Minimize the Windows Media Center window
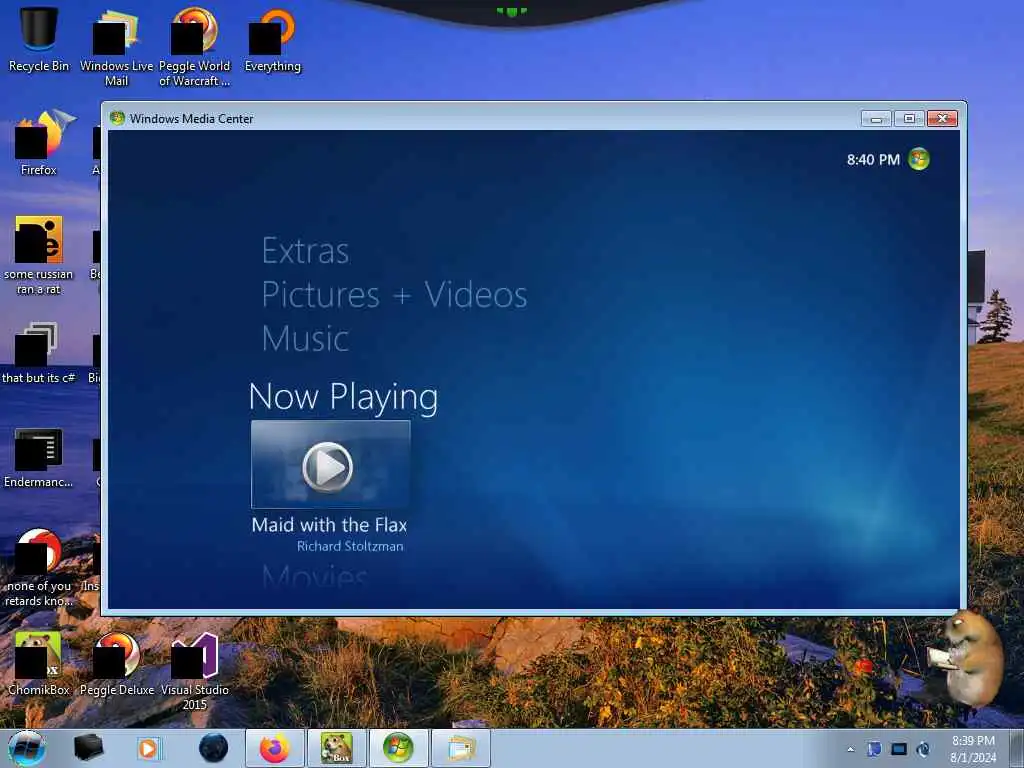The width and height of the screenshot is (1024, 768). tap(876, 119)
